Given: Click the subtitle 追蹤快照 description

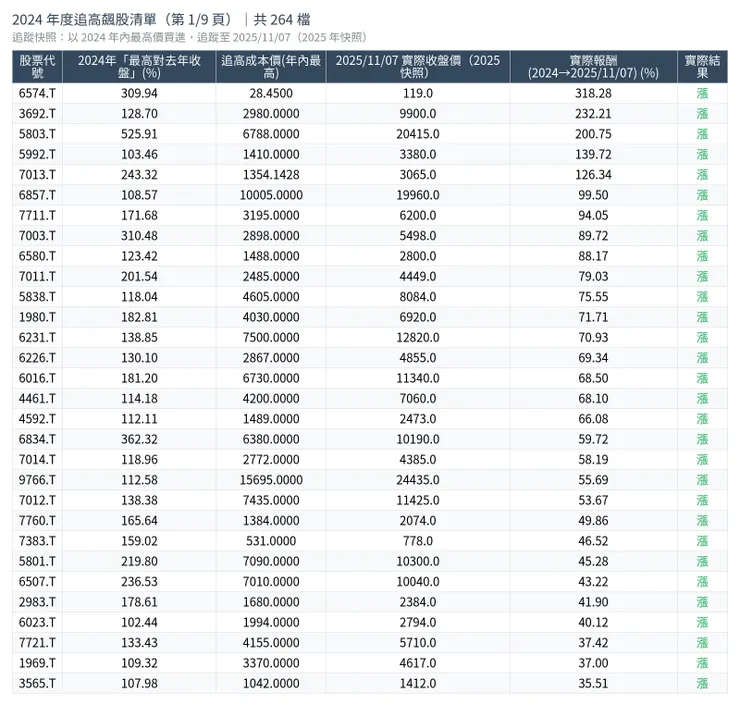Looking at the screenshot, I should (190, 38).
